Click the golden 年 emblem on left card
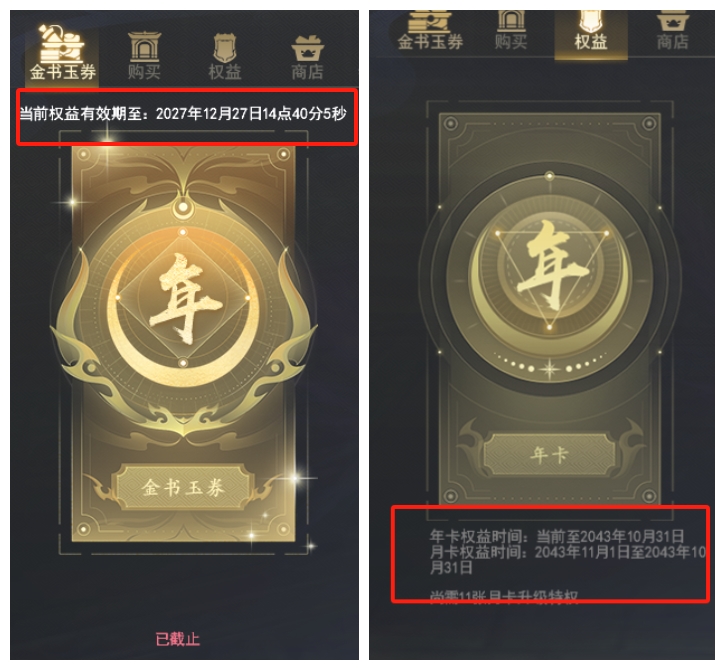Viewport: 725px width, 670px height. (x=184, y=298)
